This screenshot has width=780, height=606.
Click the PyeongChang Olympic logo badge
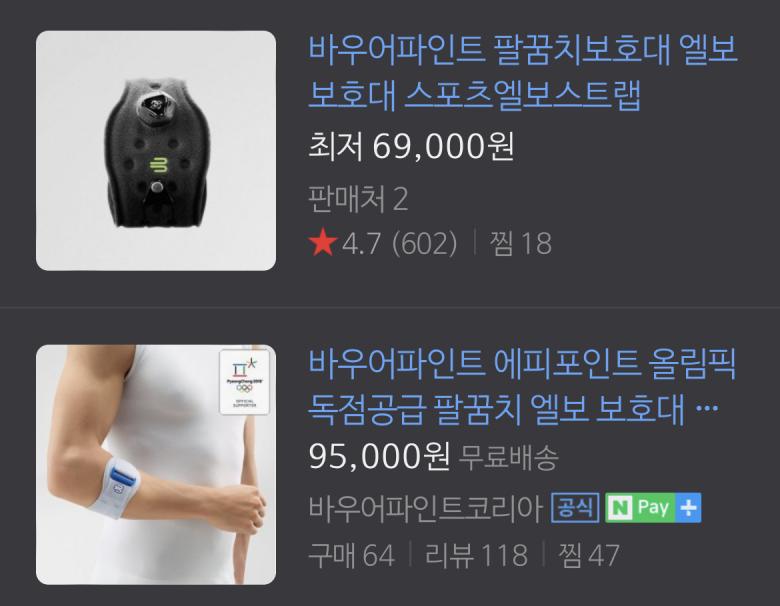[244, 382]
